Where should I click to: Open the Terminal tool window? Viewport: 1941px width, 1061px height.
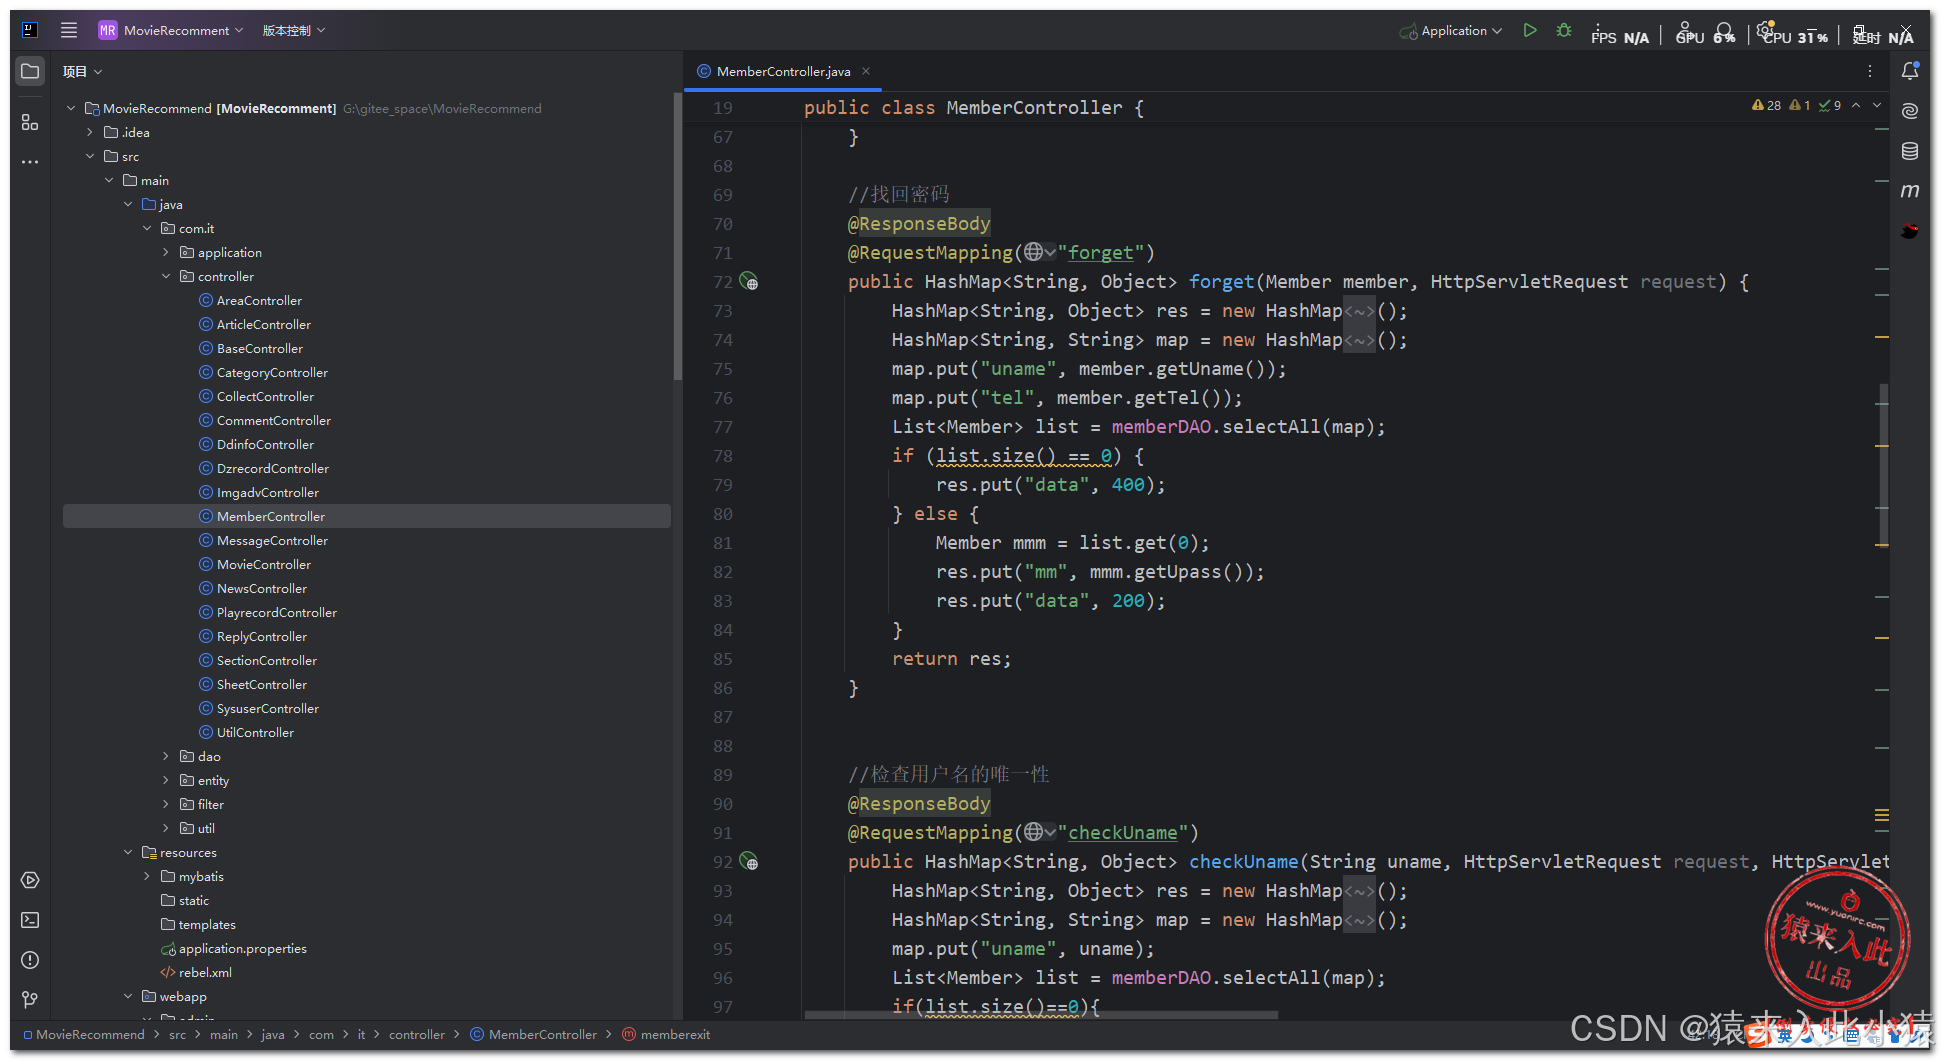tap(30, 920)
